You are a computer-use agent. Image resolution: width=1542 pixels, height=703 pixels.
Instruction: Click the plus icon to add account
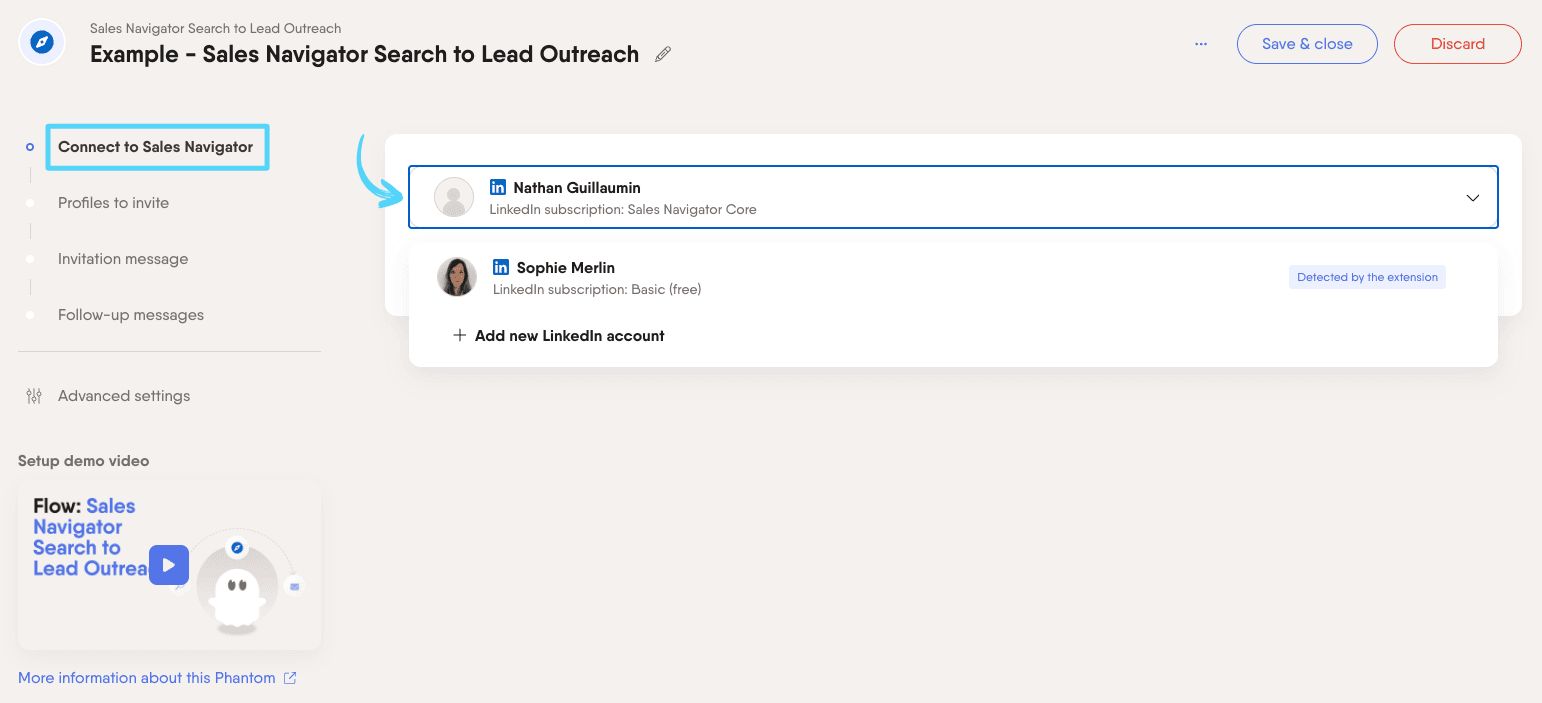460,336
